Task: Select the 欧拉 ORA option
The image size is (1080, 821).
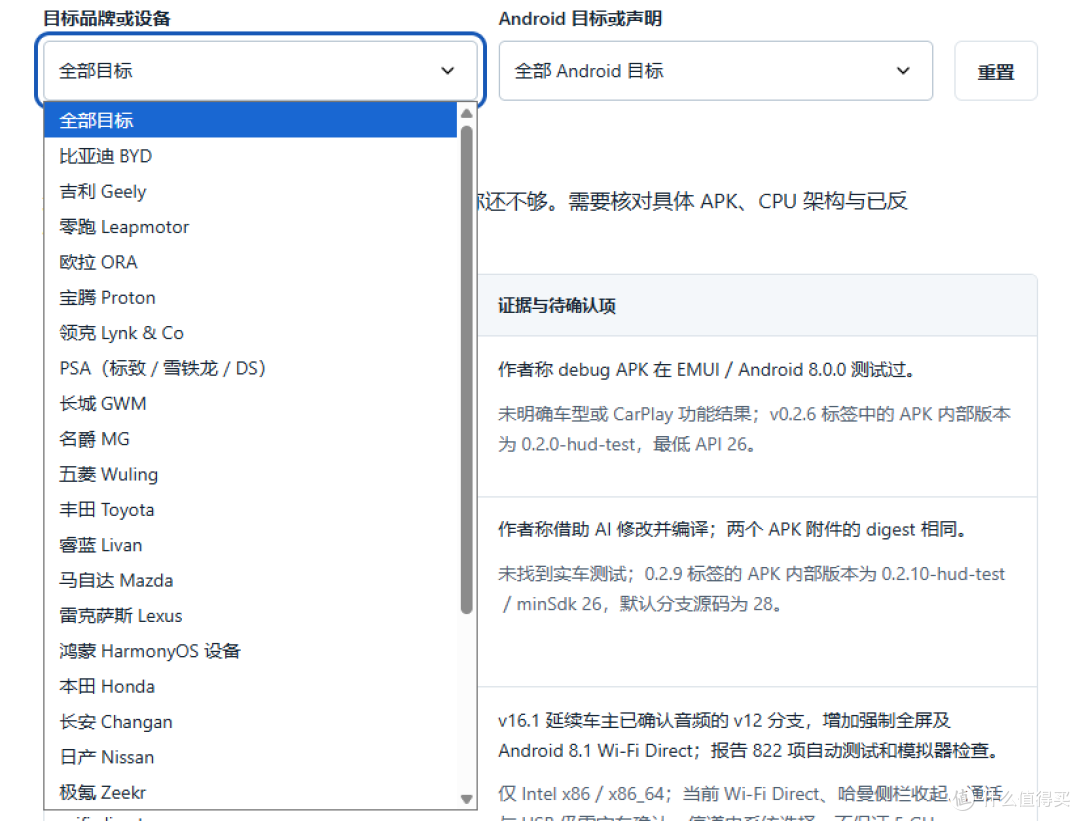Action: point(251,262)
